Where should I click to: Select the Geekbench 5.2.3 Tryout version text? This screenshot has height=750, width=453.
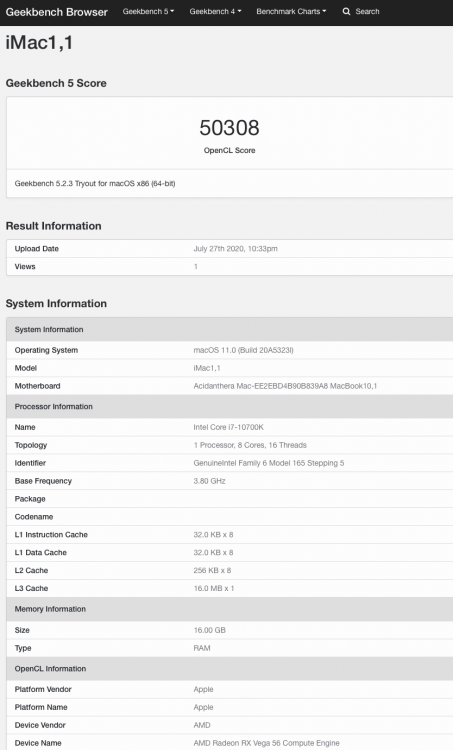(95, 183)
